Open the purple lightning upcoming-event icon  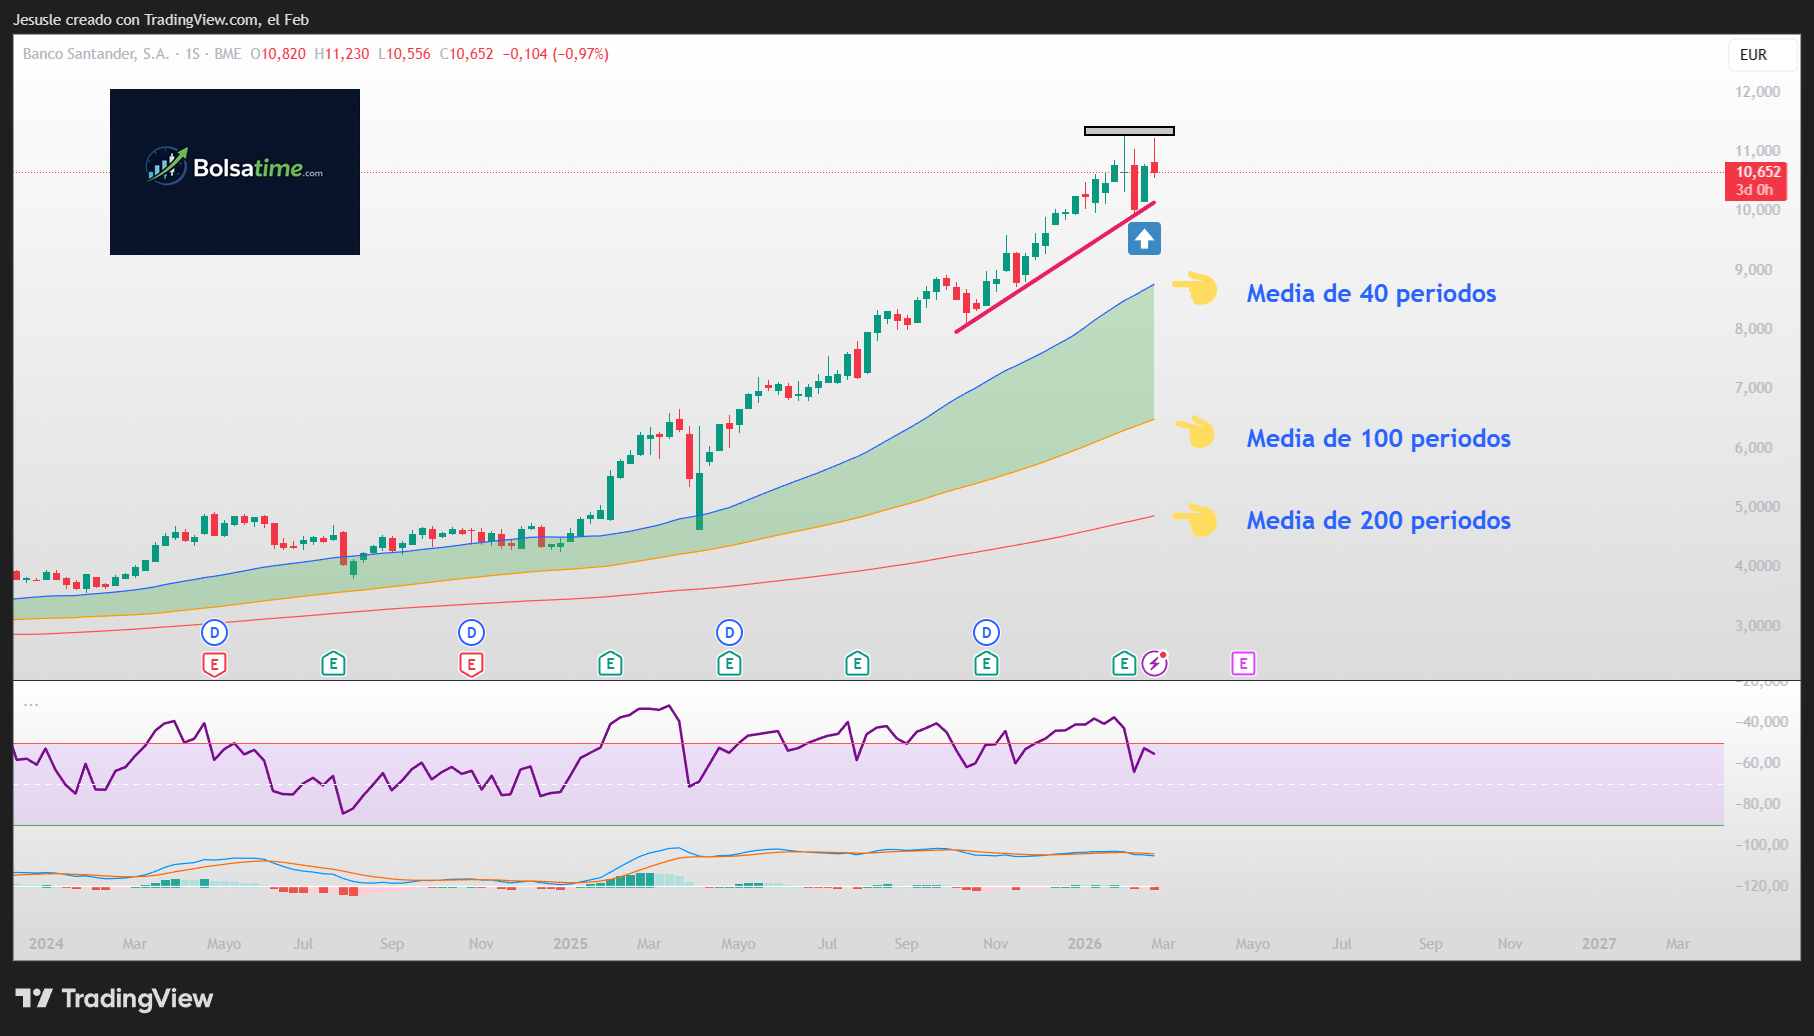tap(1156, 663)
